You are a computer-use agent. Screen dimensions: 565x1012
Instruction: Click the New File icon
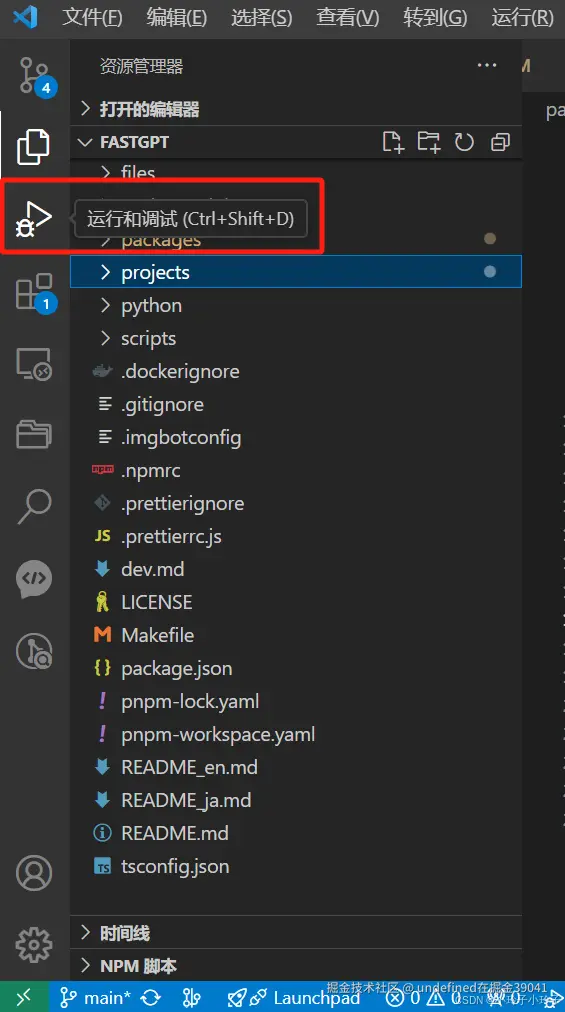point(393,142)
